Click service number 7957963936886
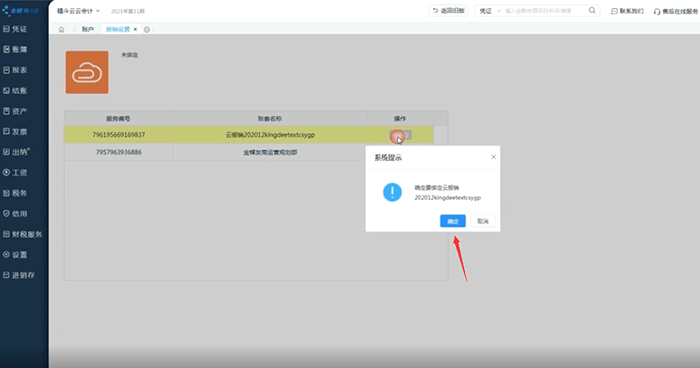 [x=118, y=152]
